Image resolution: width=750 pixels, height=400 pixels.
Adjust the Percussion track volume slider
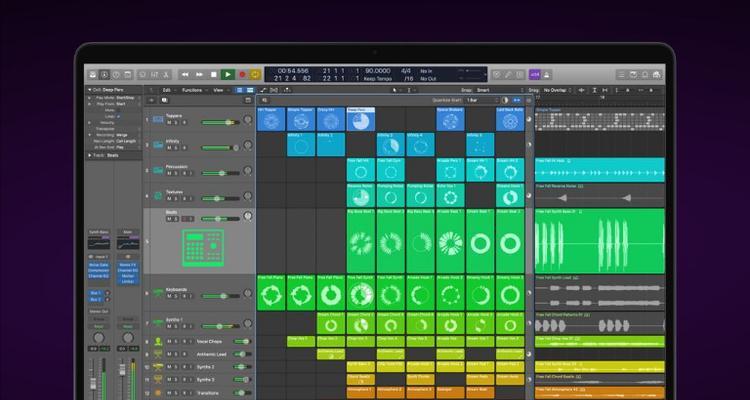coord(221,173)
